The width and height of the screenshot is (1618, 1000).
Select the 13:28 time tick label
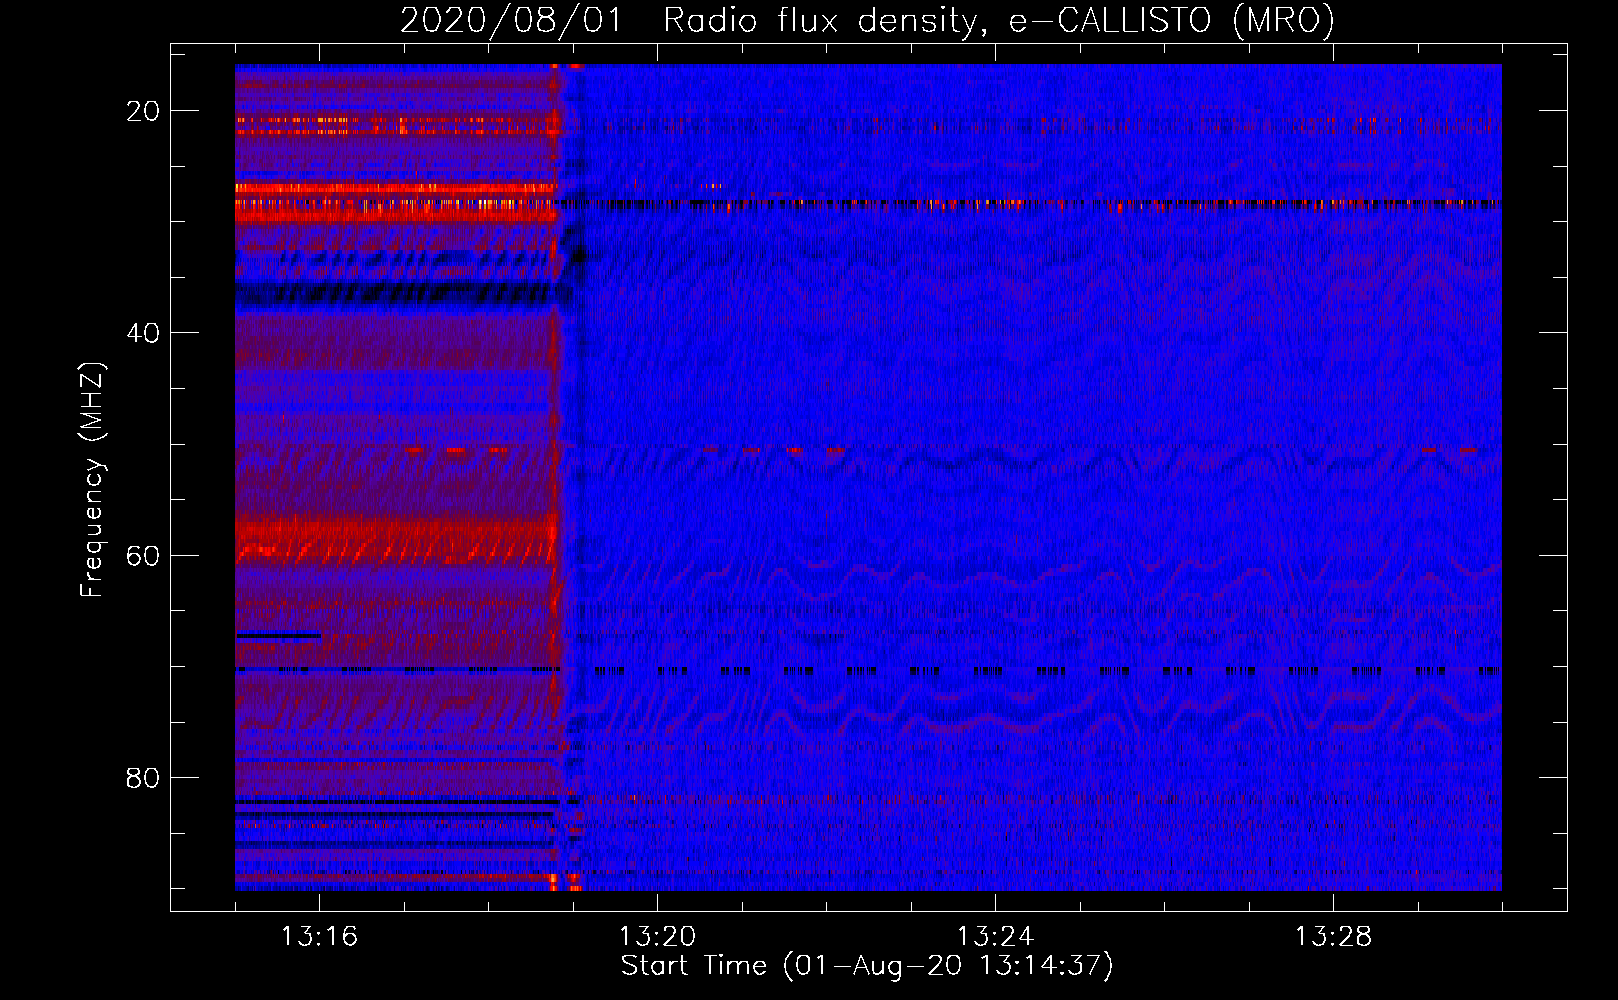coord(1333,937)
